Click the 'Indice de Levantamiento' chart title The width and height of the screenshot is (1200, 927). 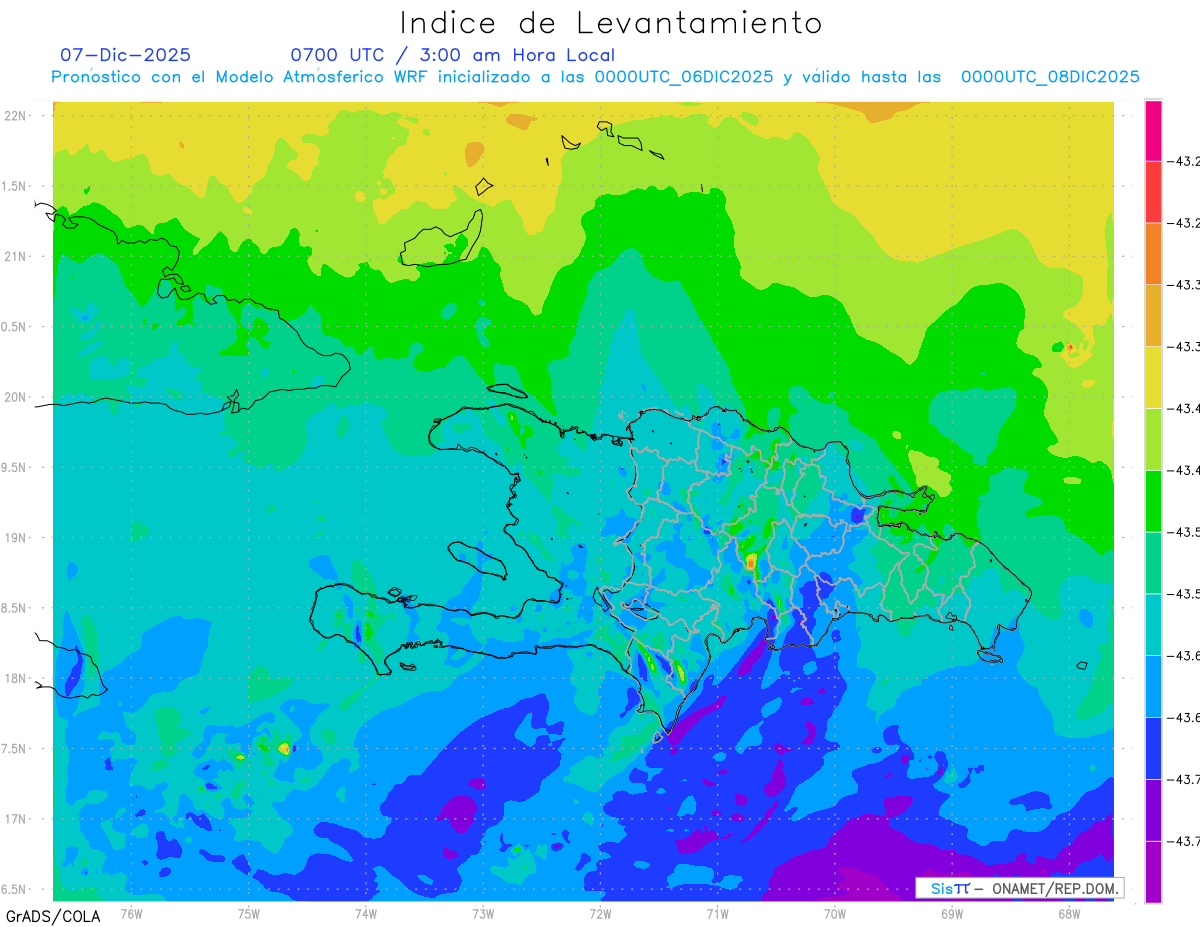click(611, 22)
